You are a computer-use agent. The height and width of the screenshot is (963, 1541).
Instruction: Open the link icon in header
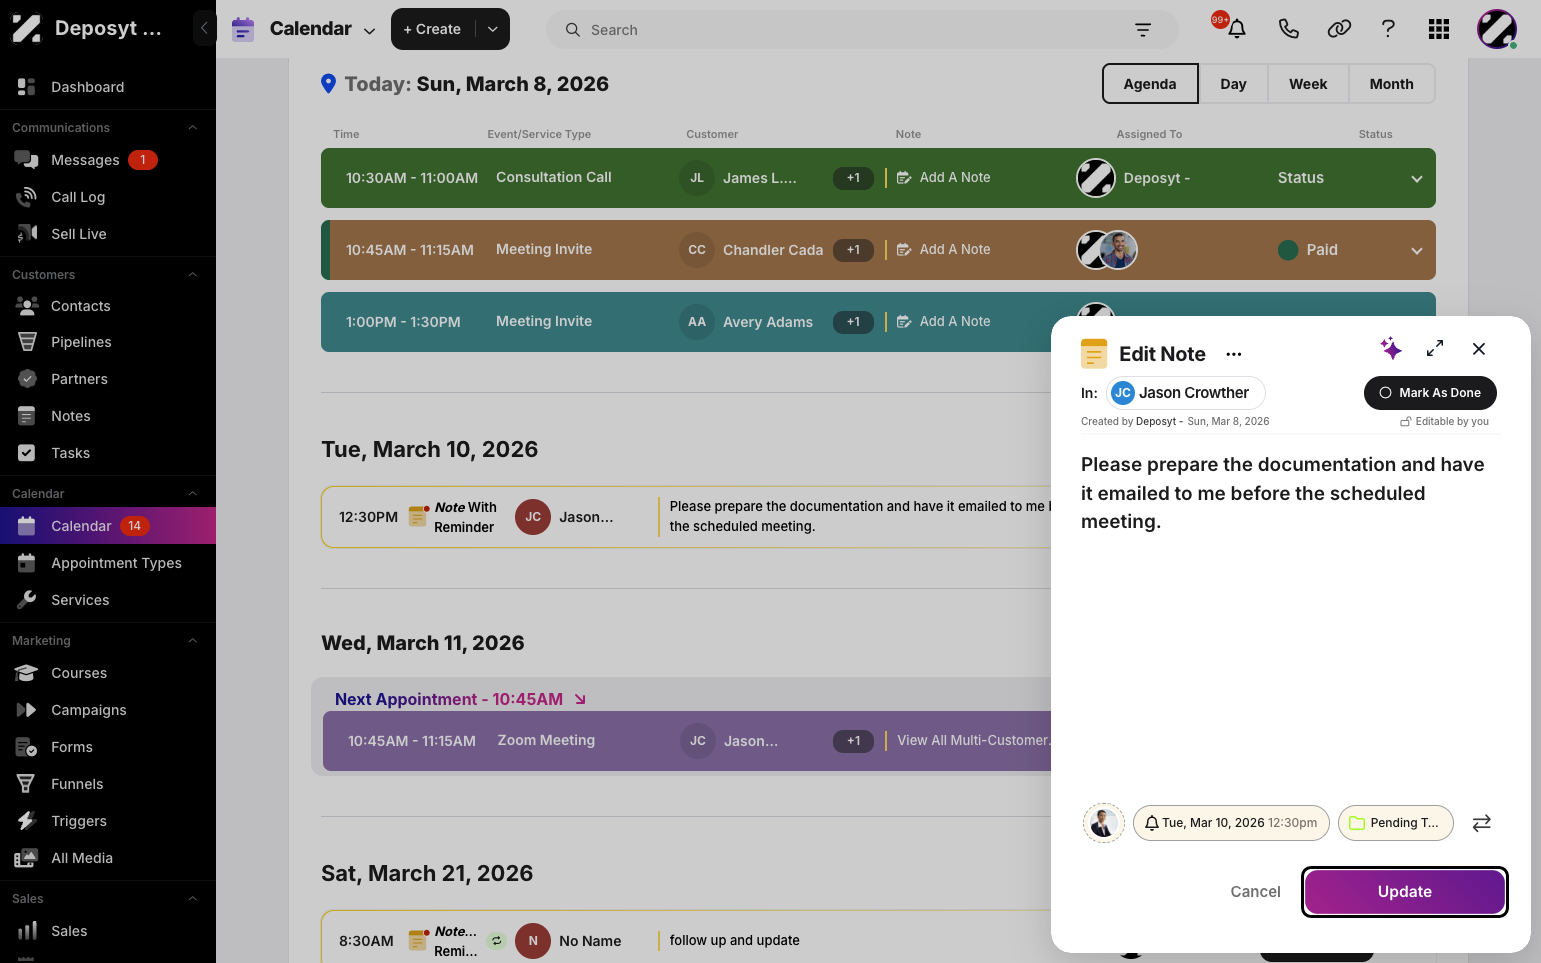pyautogui.click(x=1339, y=29)
